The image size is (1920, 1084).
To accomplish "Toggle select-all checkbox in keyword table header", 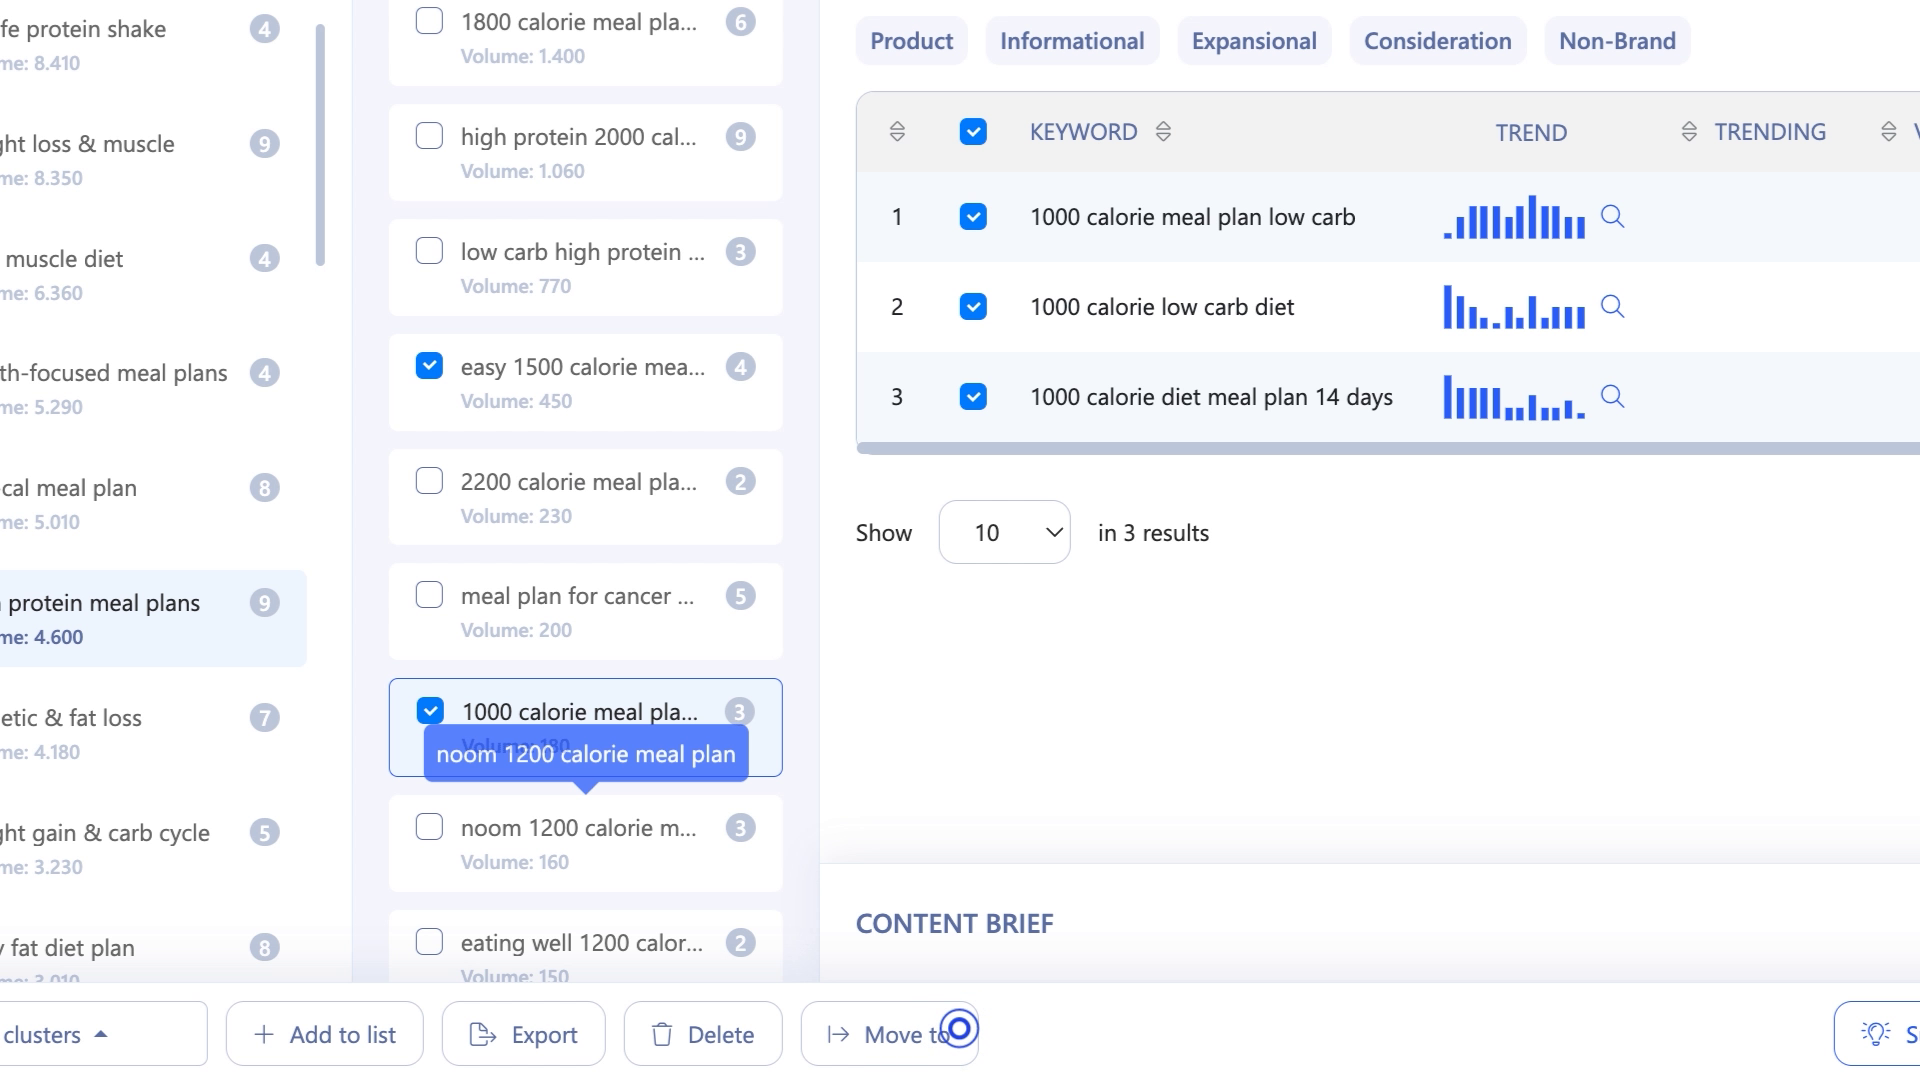I will pos(972,132).
